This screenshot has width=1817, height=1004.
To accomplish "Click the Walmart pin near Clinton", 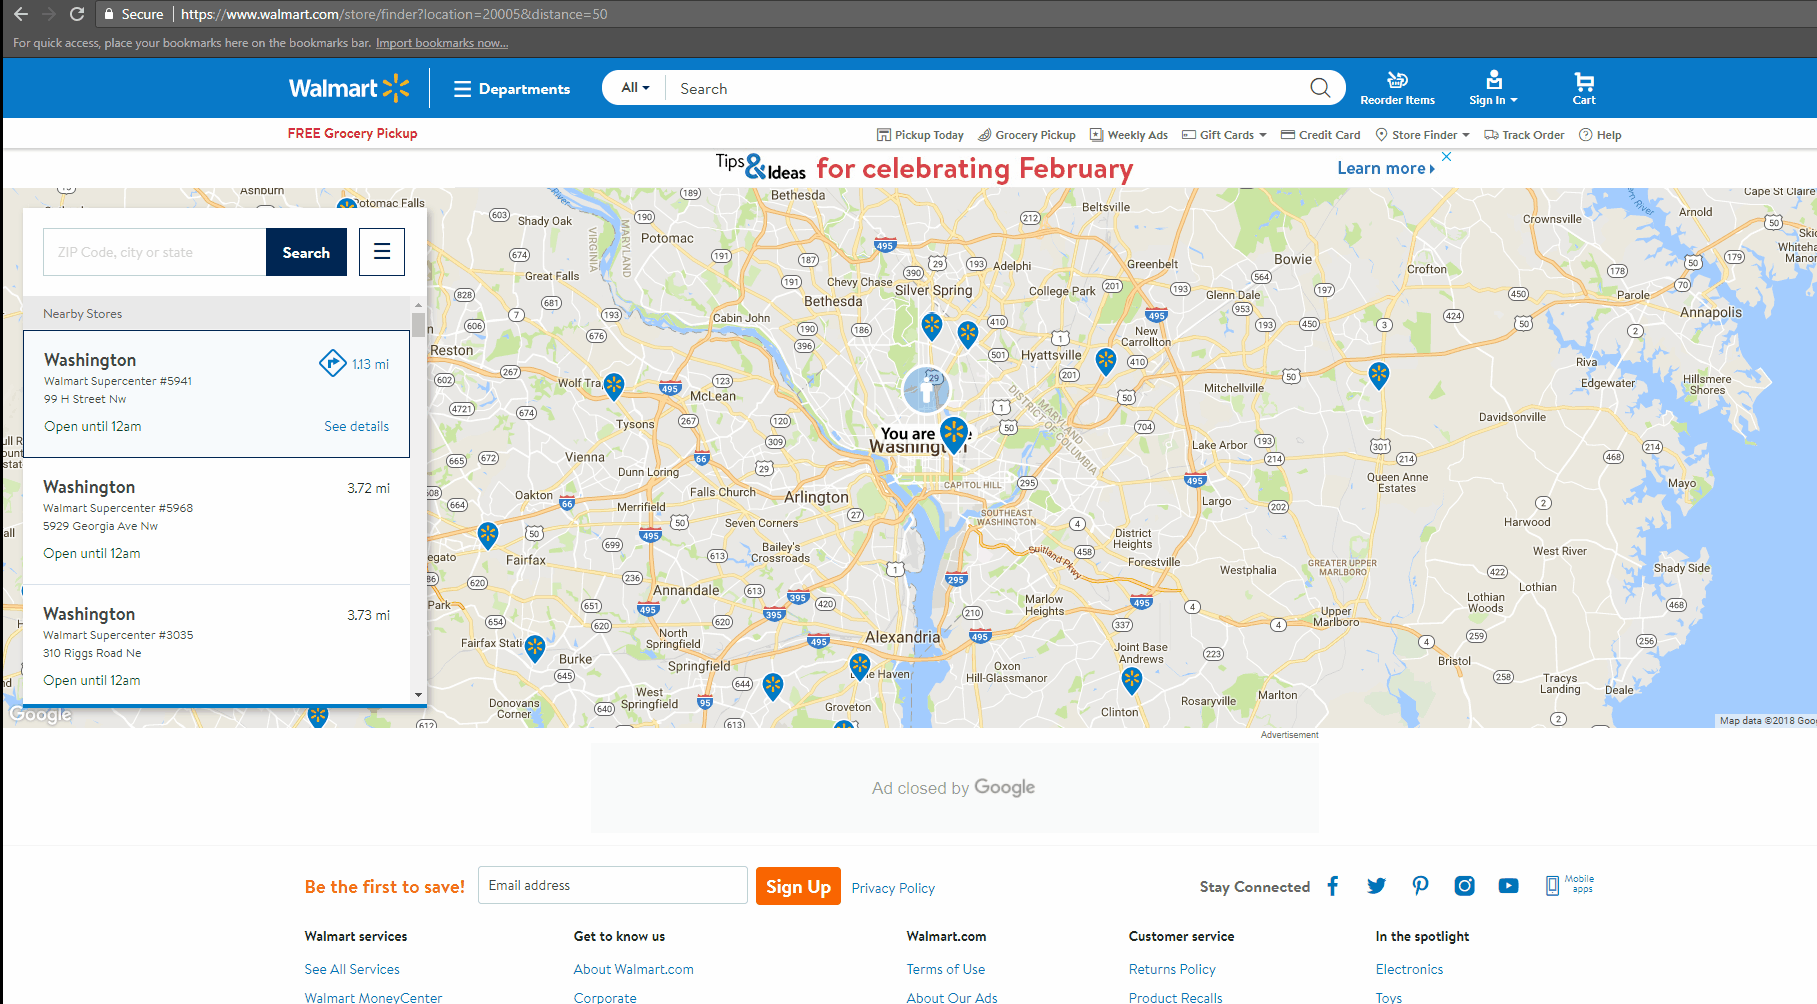I will pyautogui.click(x=1131, y=681).
